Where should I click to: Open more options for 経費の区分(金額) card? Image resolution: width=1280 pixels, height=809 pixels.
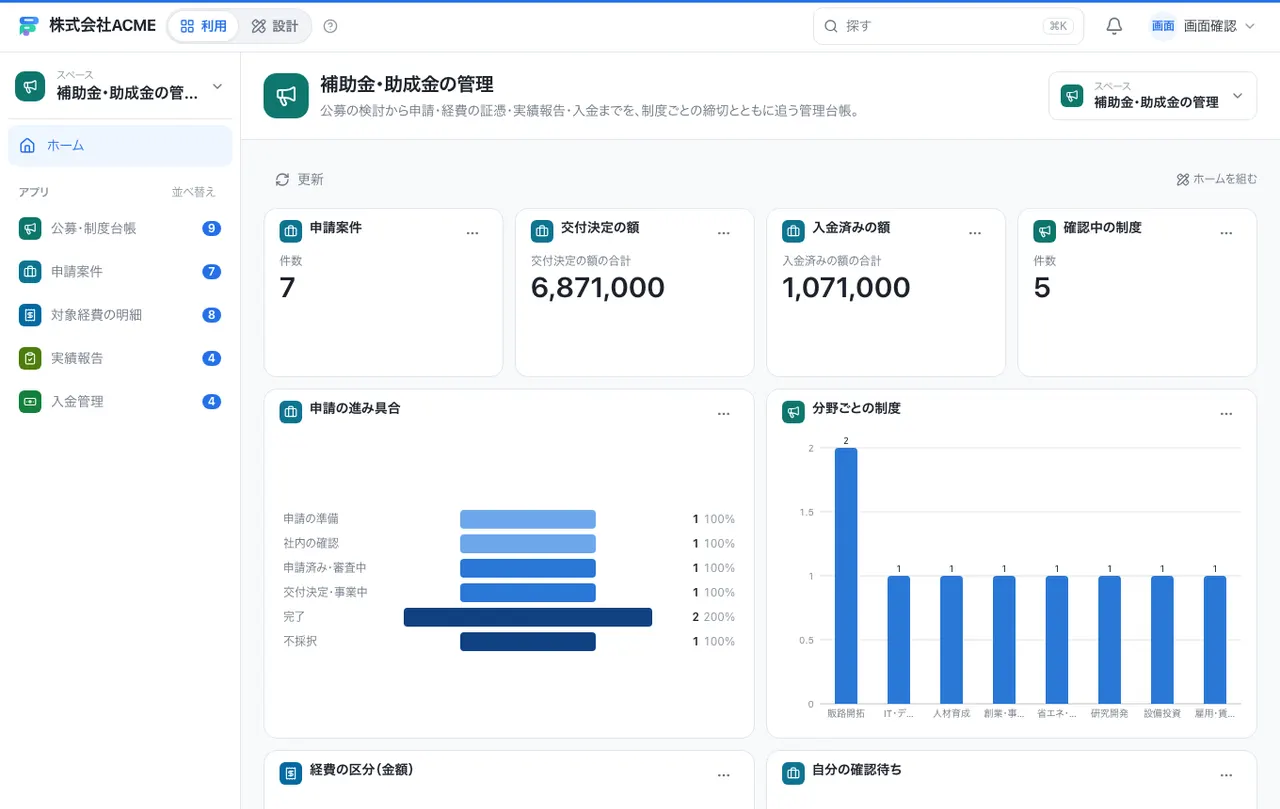click(724, 775)
